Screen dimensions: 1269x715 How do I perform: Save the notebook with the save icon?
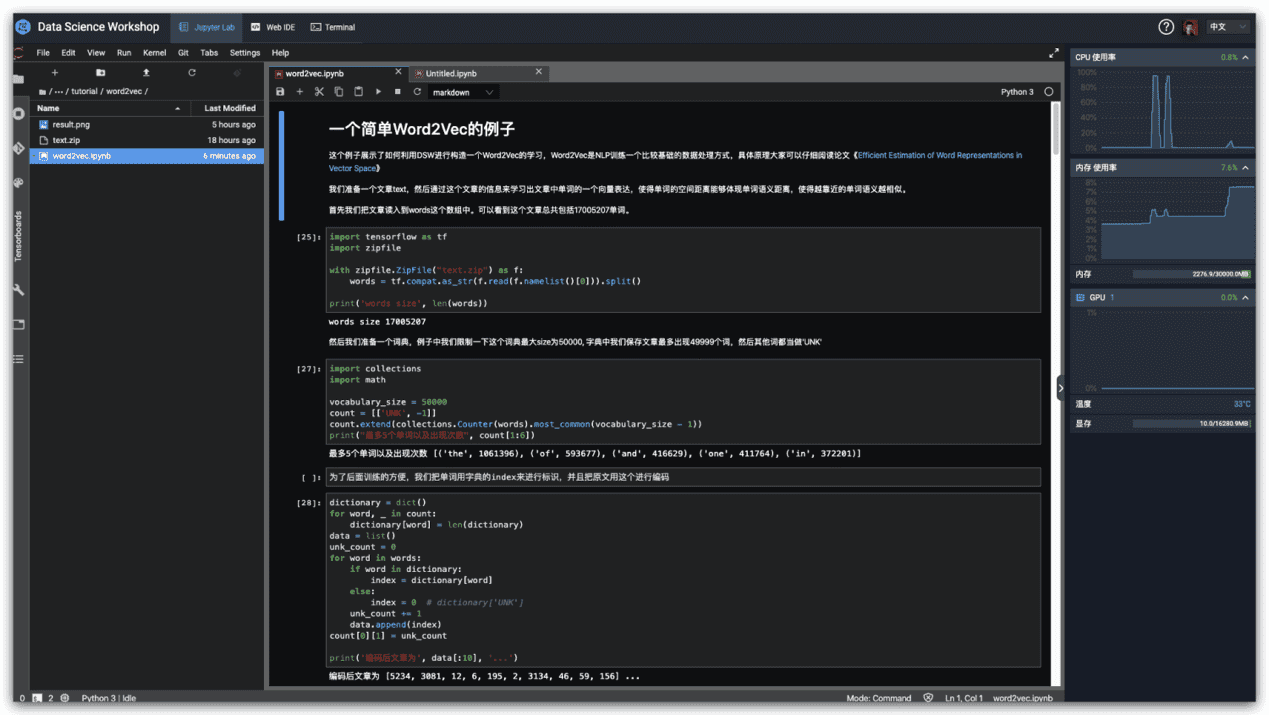click(280, 92)
